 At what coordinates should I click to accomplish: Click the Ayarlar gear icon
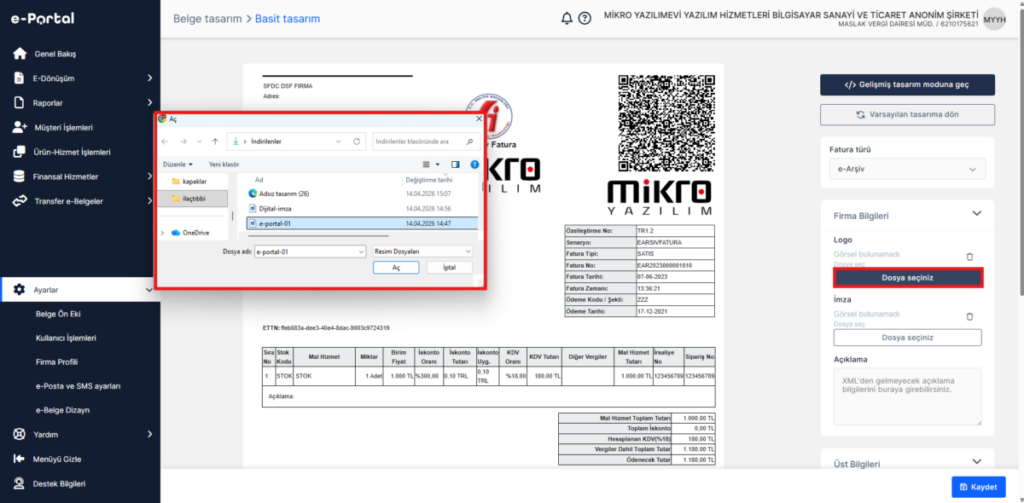pos(20,289)
